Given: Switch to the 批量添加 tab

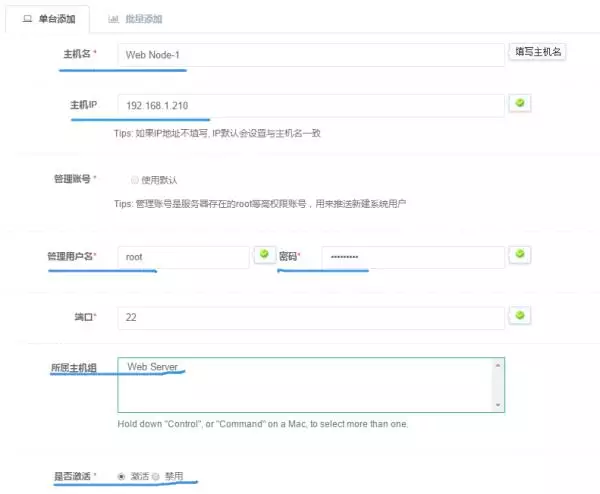Looking at the screenshot, I should tap(135, 19).
